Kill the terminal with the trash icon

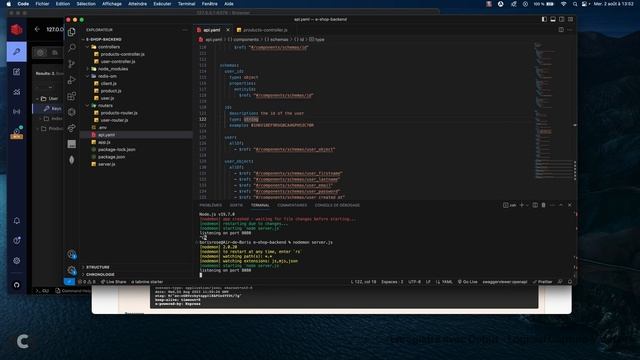(543, 205)
